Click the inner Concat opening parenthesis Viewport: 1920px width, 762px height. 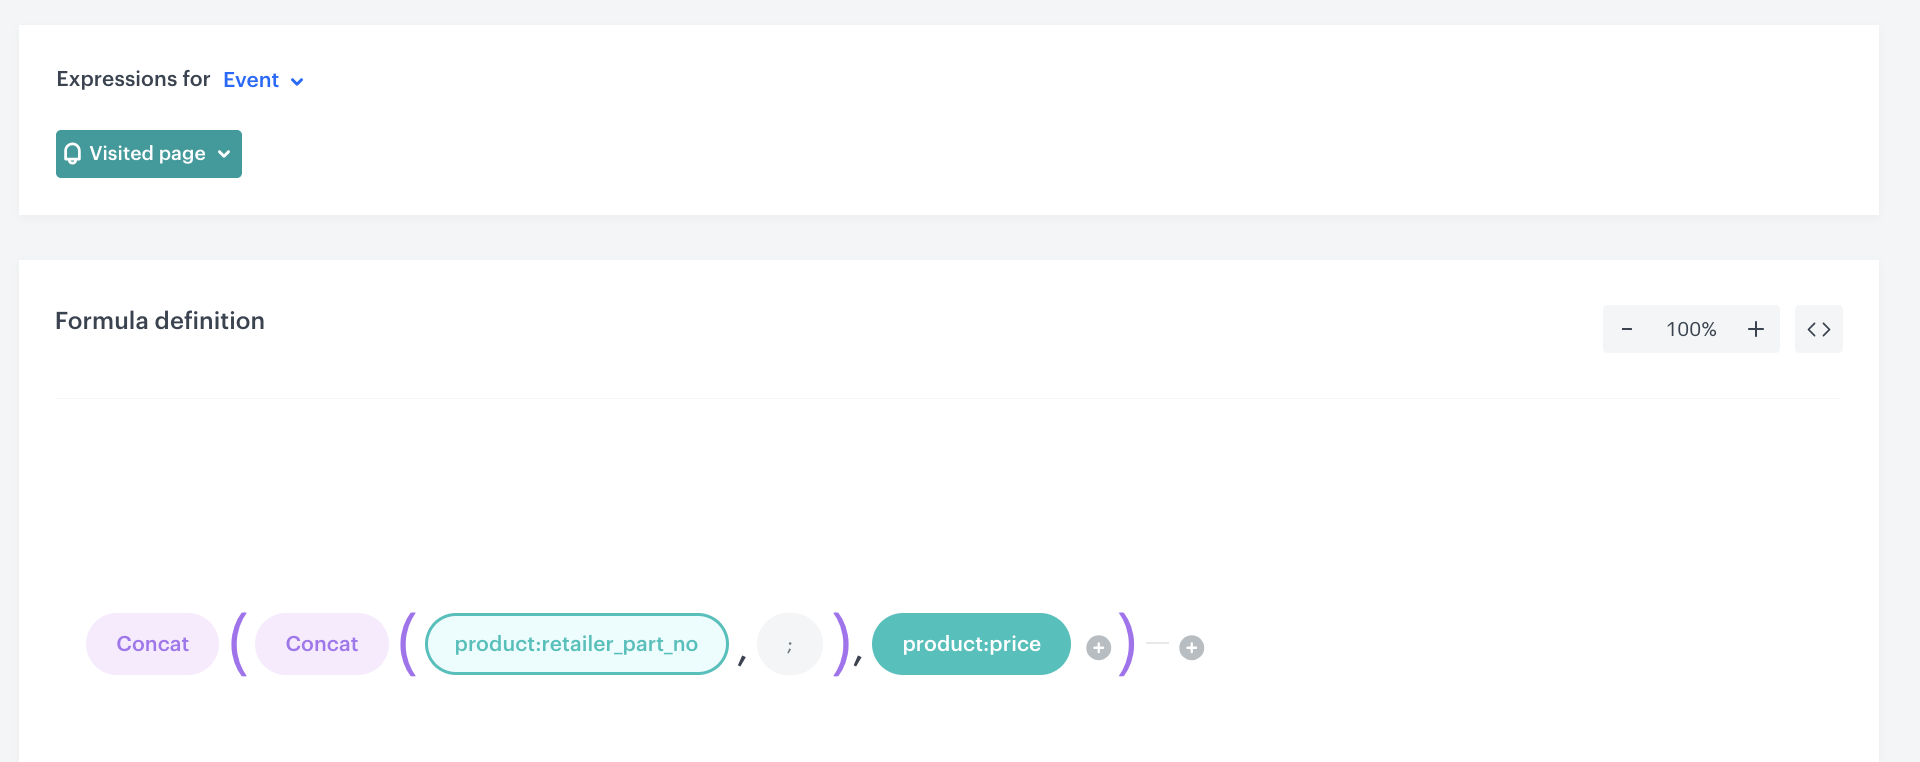(407, 644)
